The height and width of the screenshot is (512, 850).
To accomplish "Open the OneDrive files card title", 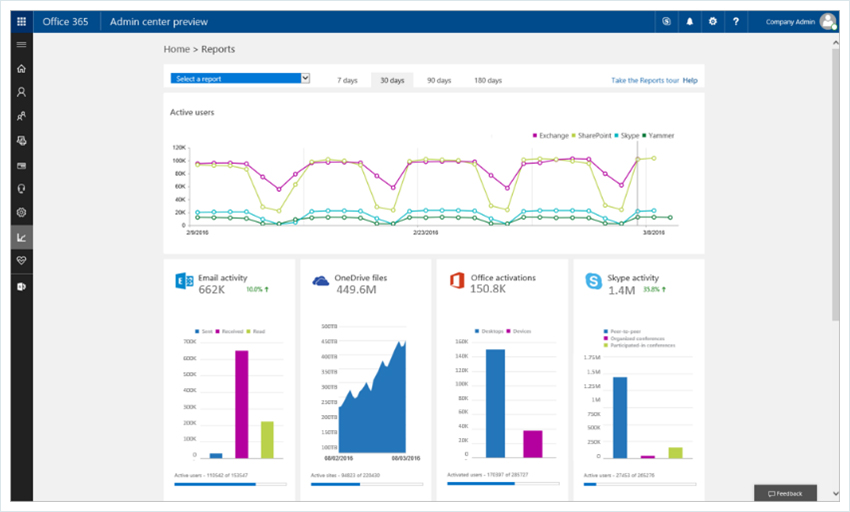I will (x=360, y=278).
